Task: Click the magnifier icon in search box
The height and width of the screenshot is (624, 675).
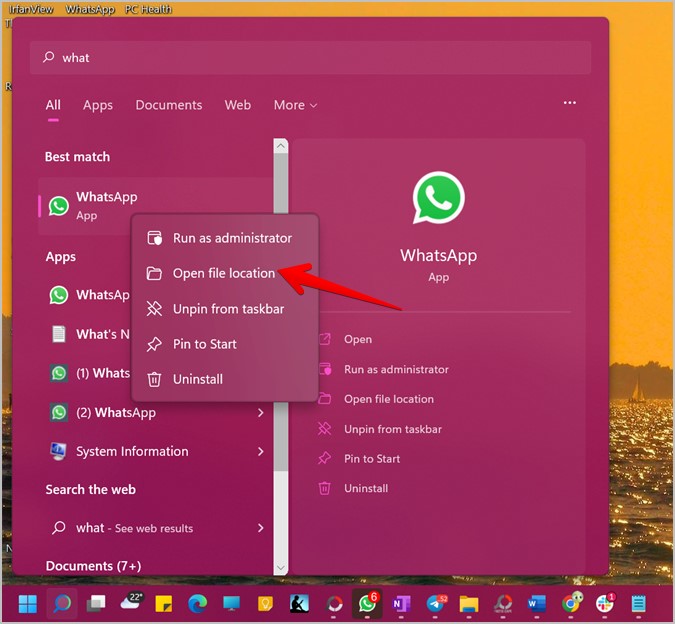Action: (x=49, y=57)
